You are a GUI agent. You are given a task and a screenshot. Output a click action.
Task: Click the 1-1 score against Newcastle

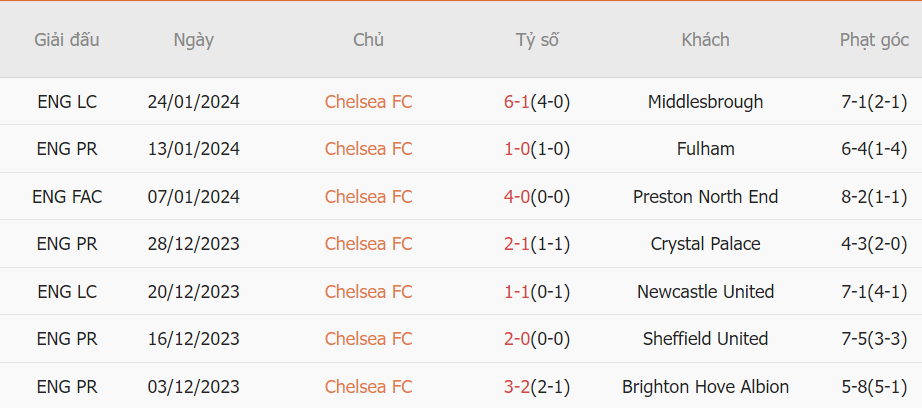[517, 292]
